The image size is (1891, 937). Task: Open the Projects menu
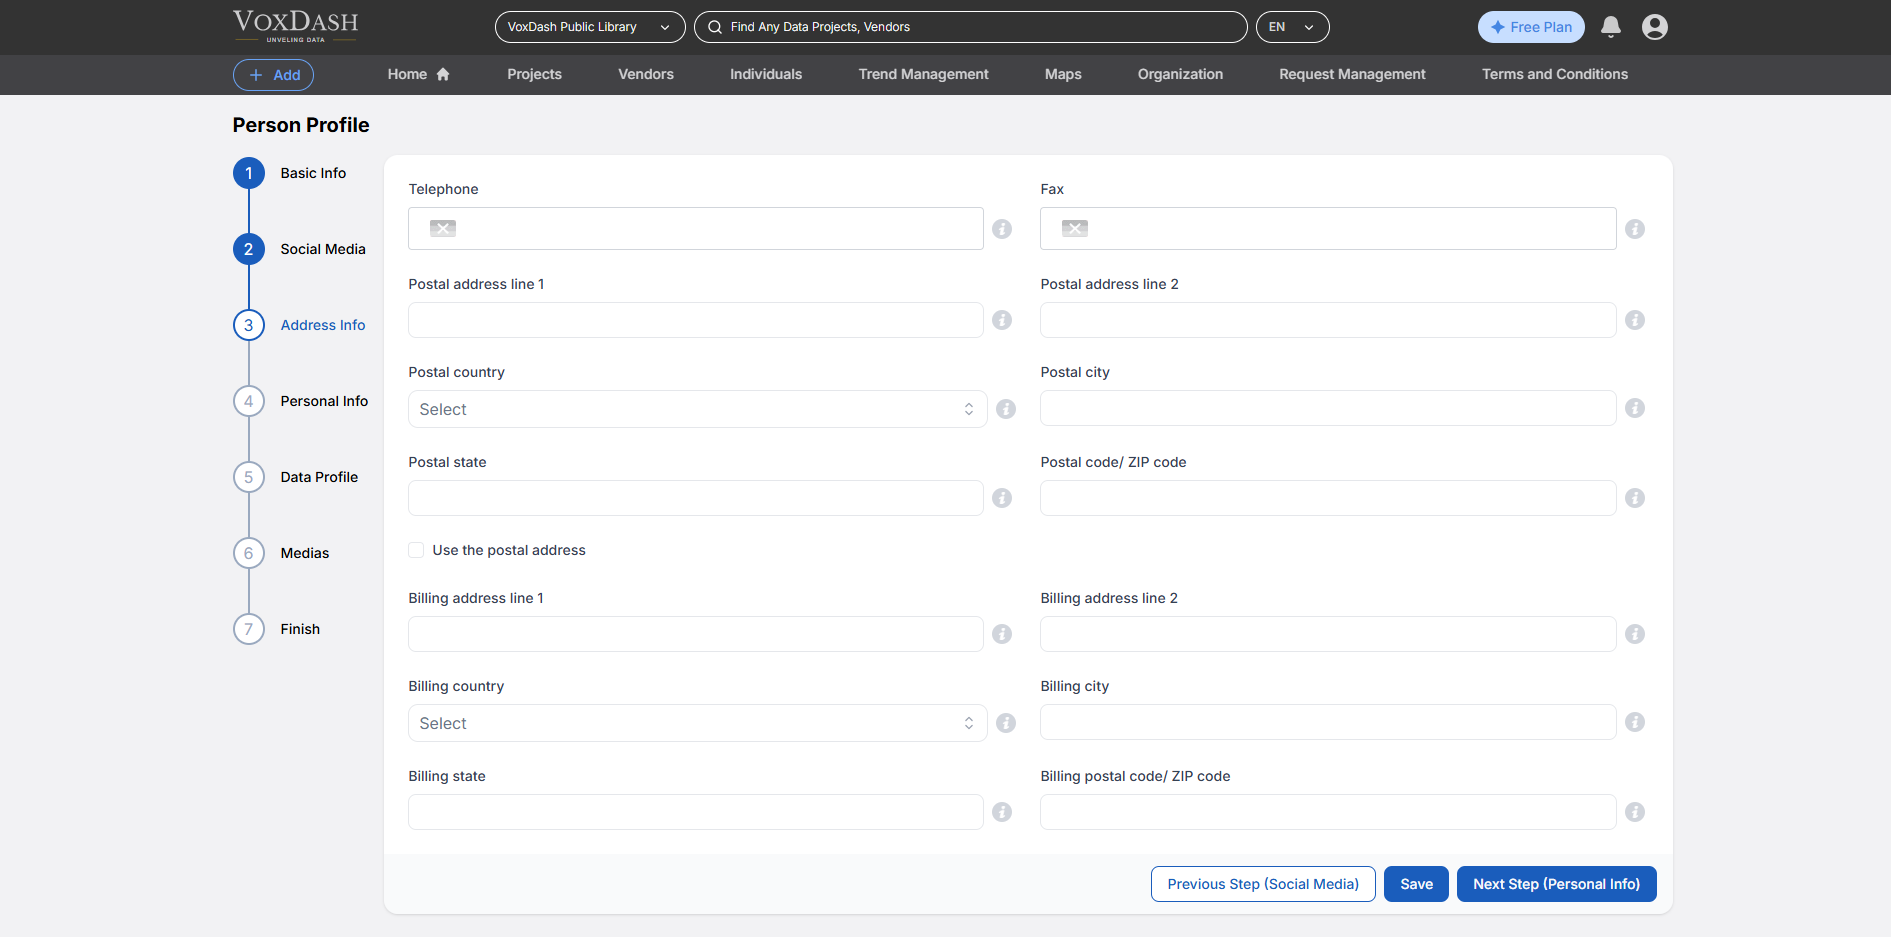point(534,74)
